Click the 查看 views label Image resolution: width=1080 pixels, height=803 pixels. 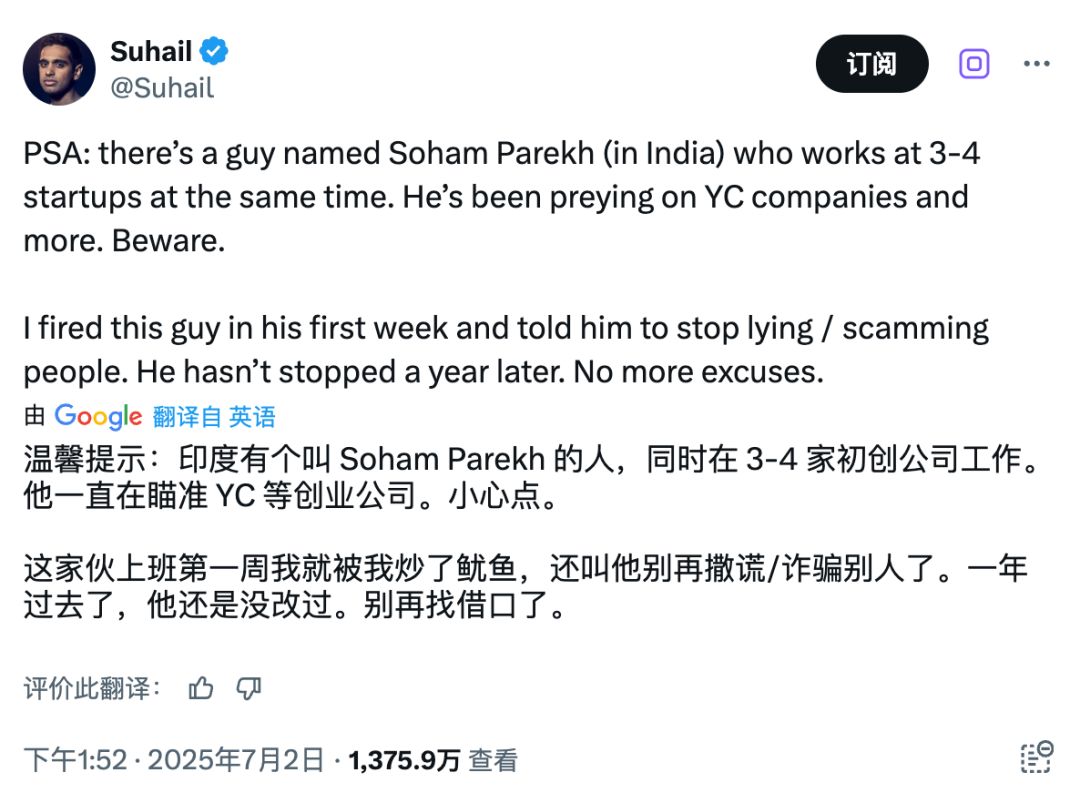tap(493, 760)
